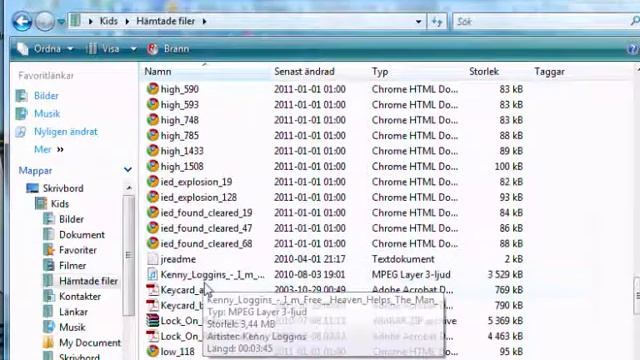
Task: Open the Visa dropdown arrow
Action: 133,49
